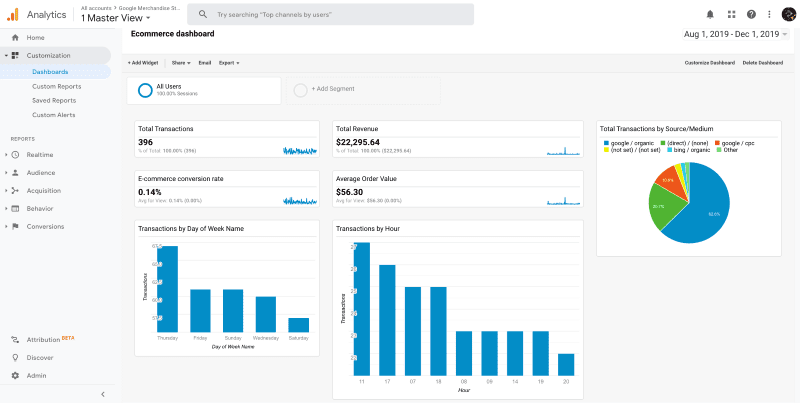Open the notifications bell
Screen dimensions: 800x403
(710, 14)
